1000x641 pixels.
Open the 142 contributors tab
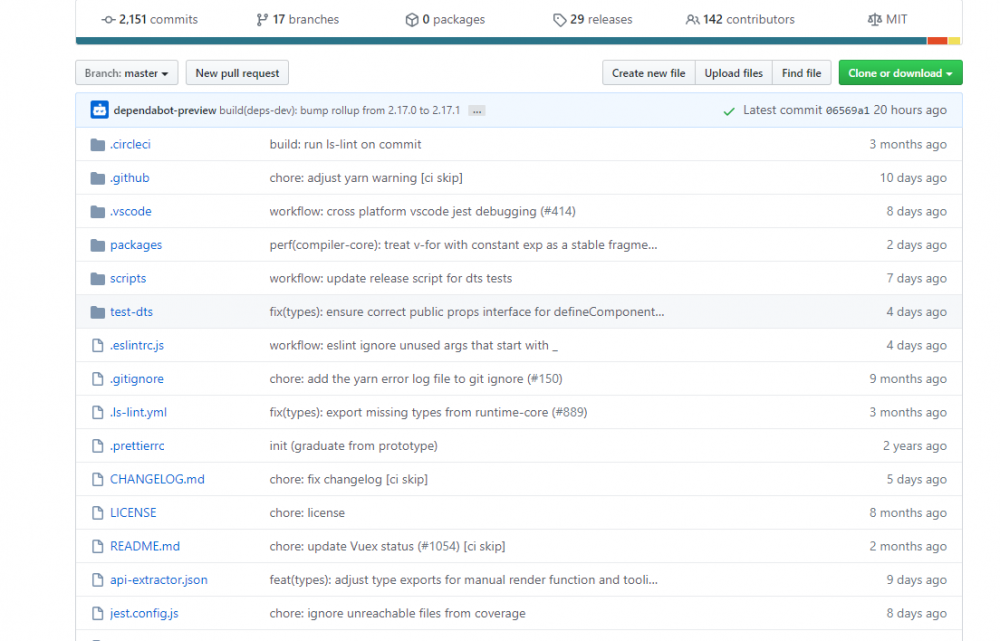740,19
